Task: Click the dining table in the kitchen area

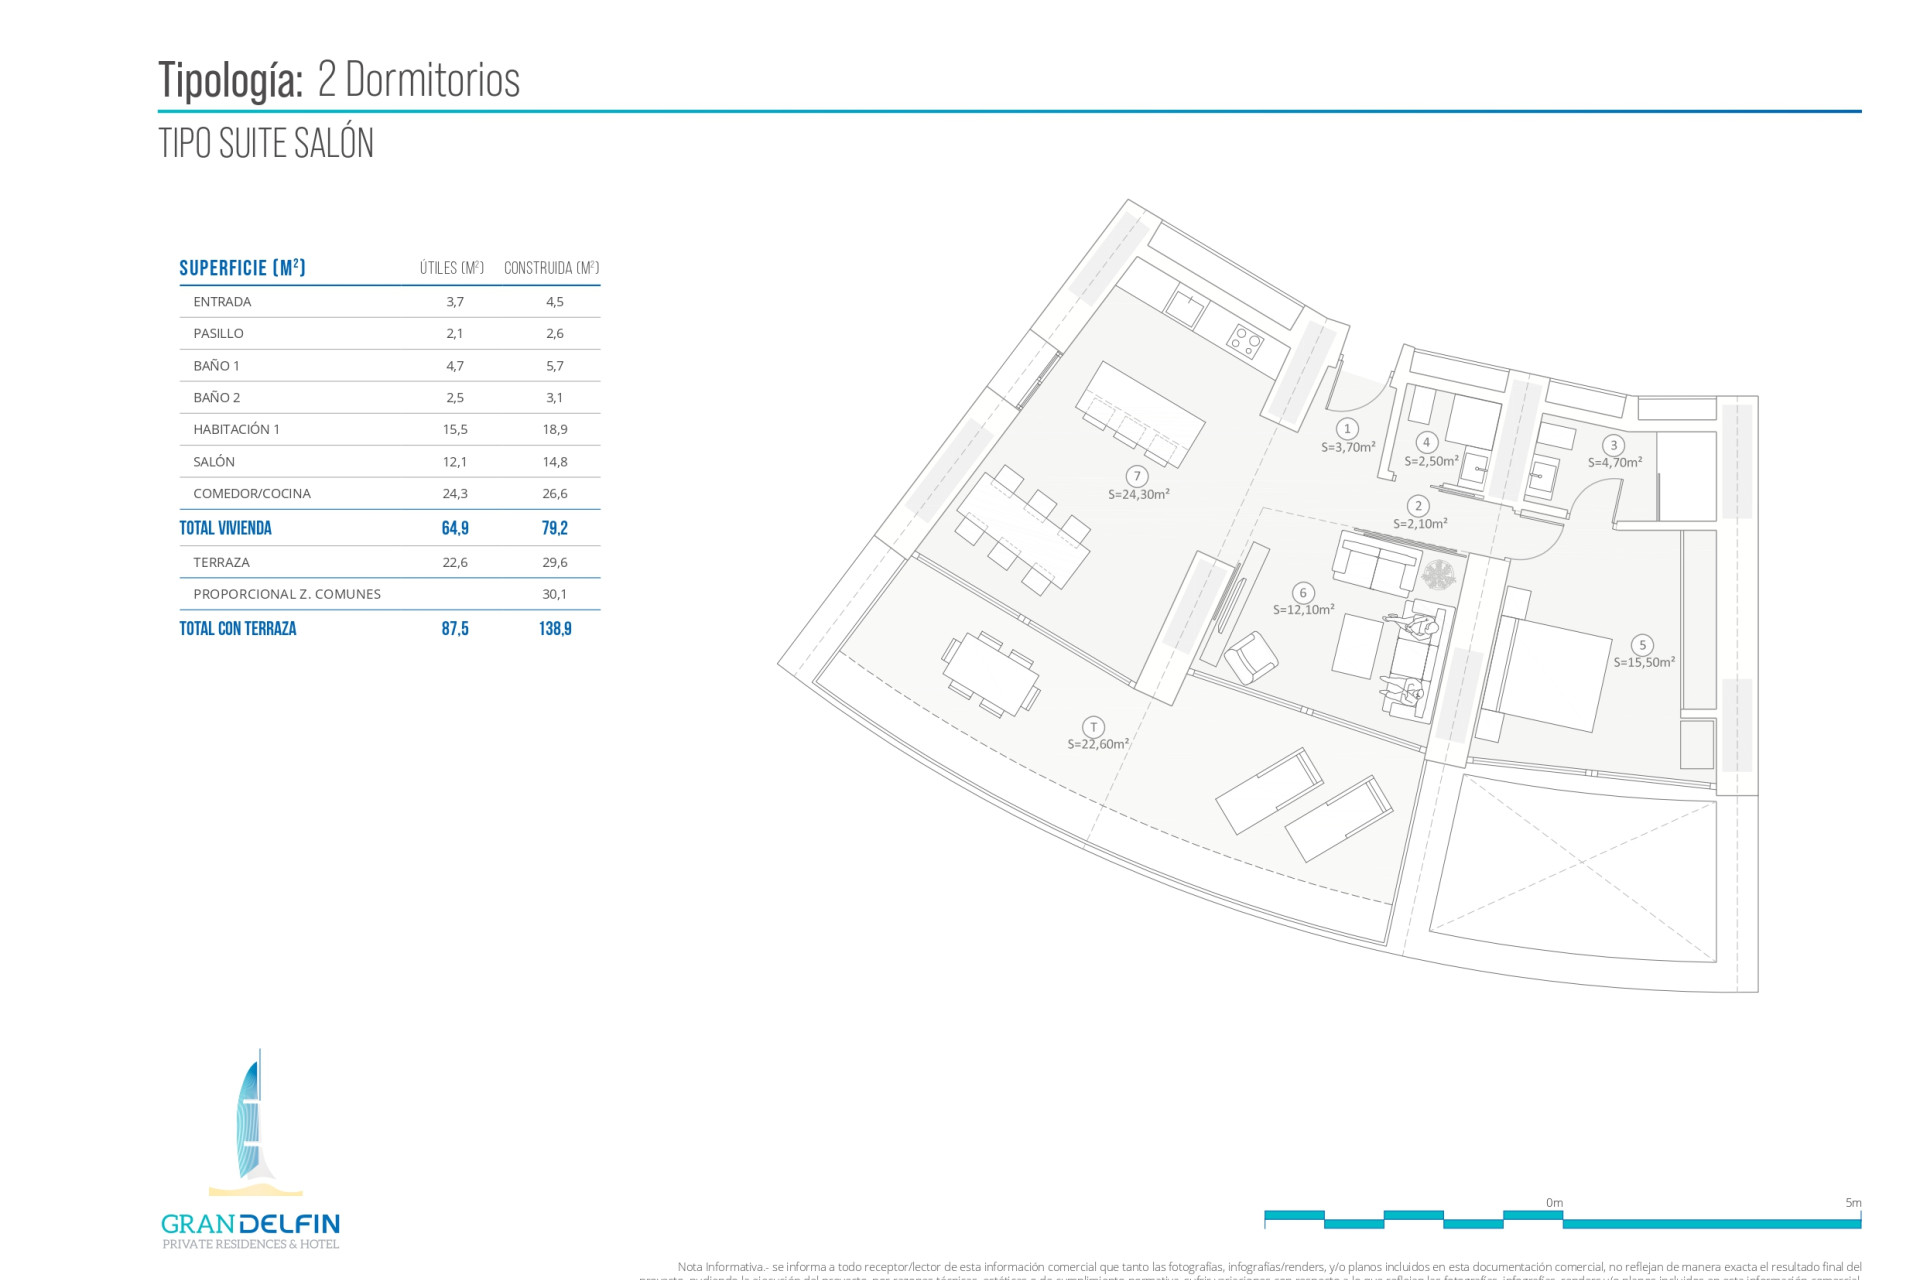Action: pos(1023,530)
